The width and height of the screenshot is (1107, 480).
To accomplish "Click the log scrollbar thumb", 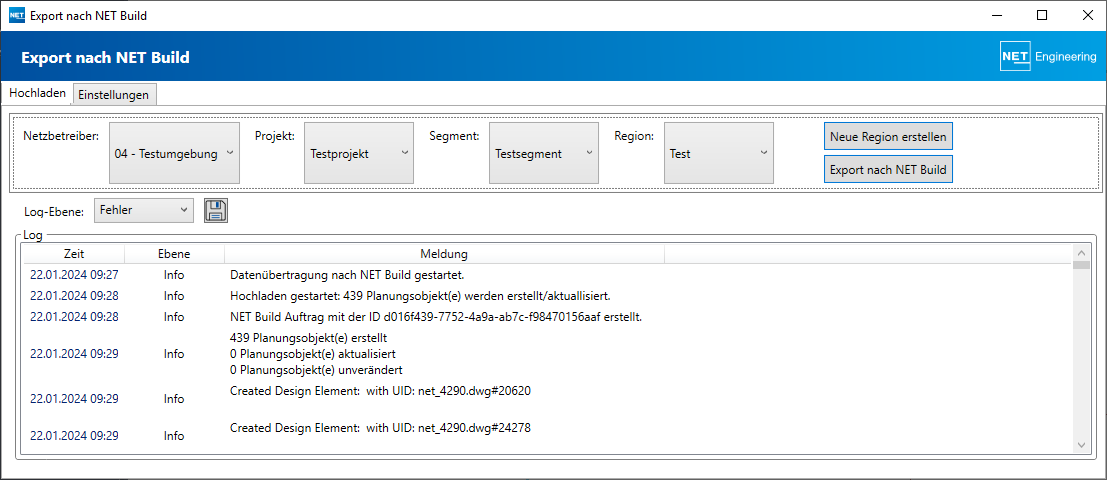I will [1081, 265].
